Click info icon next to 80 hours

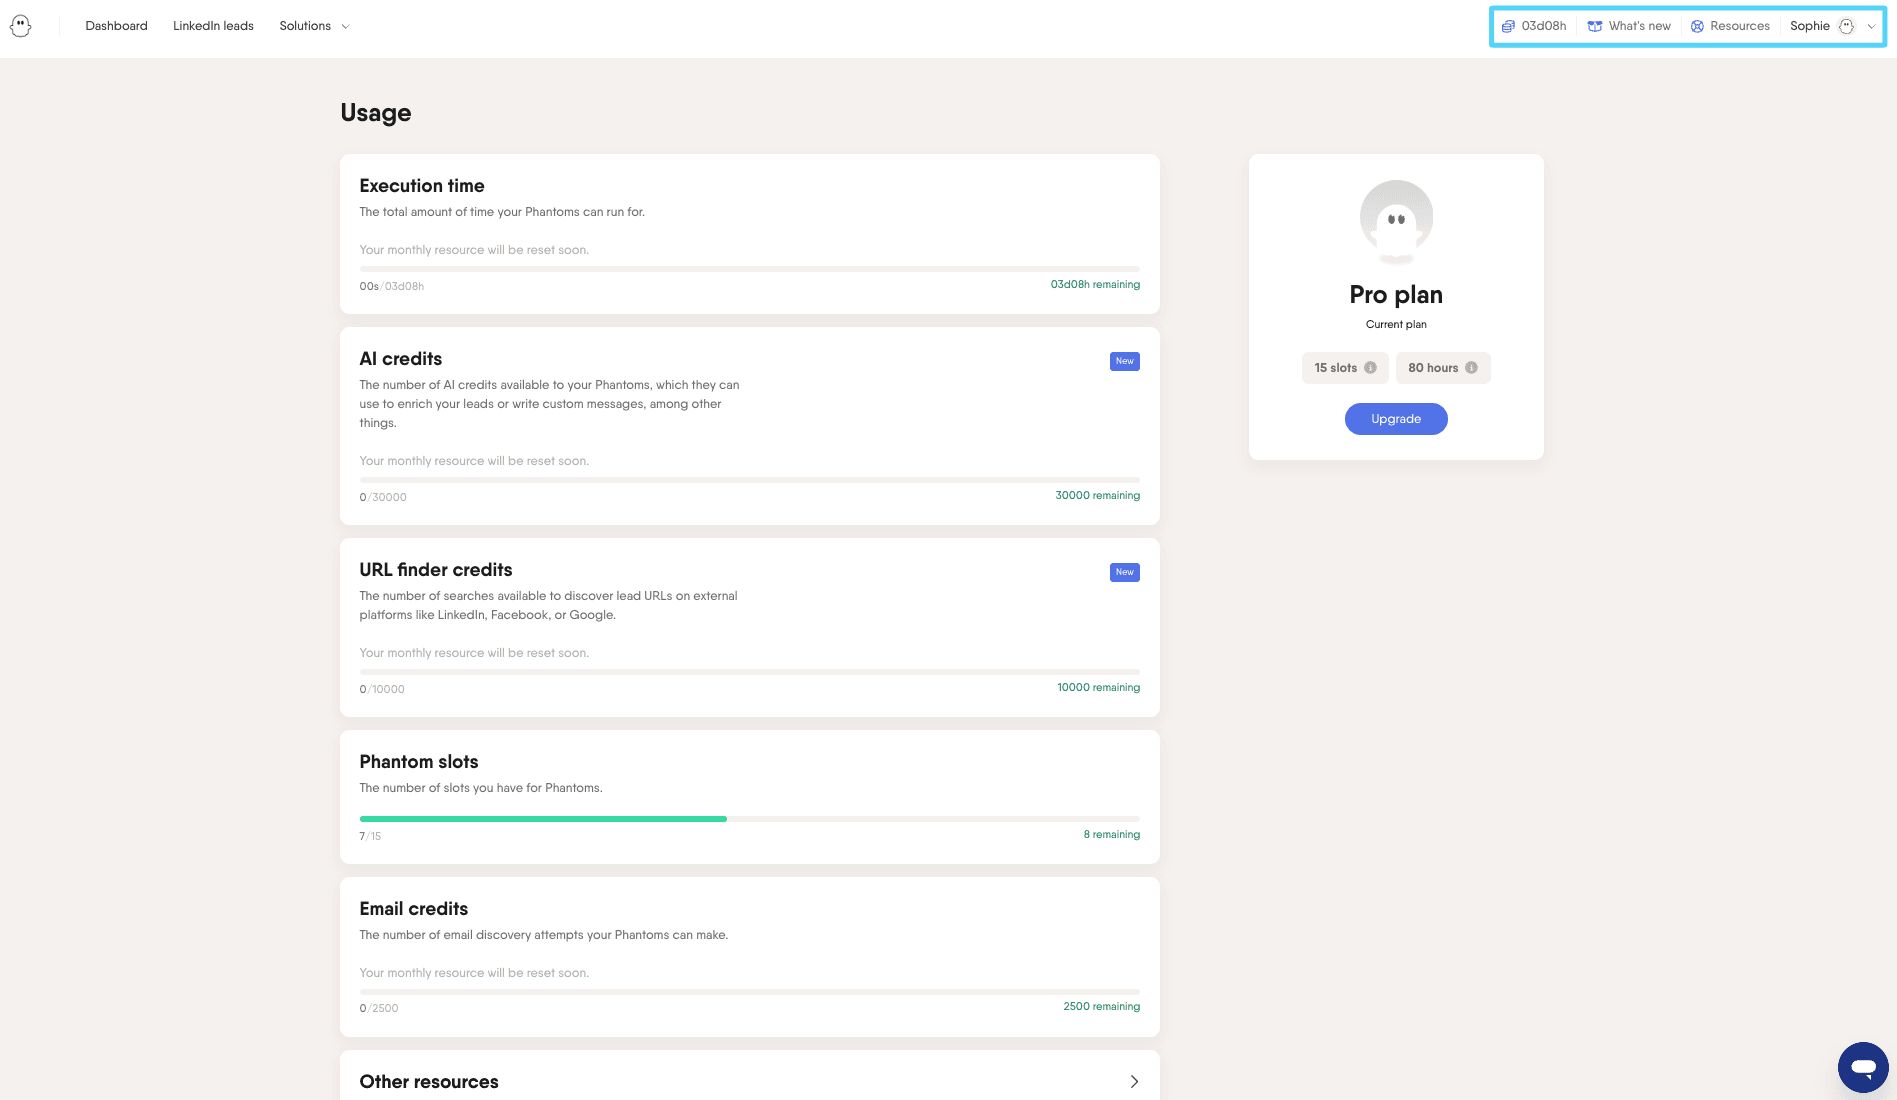click(x=1471, y=368)
